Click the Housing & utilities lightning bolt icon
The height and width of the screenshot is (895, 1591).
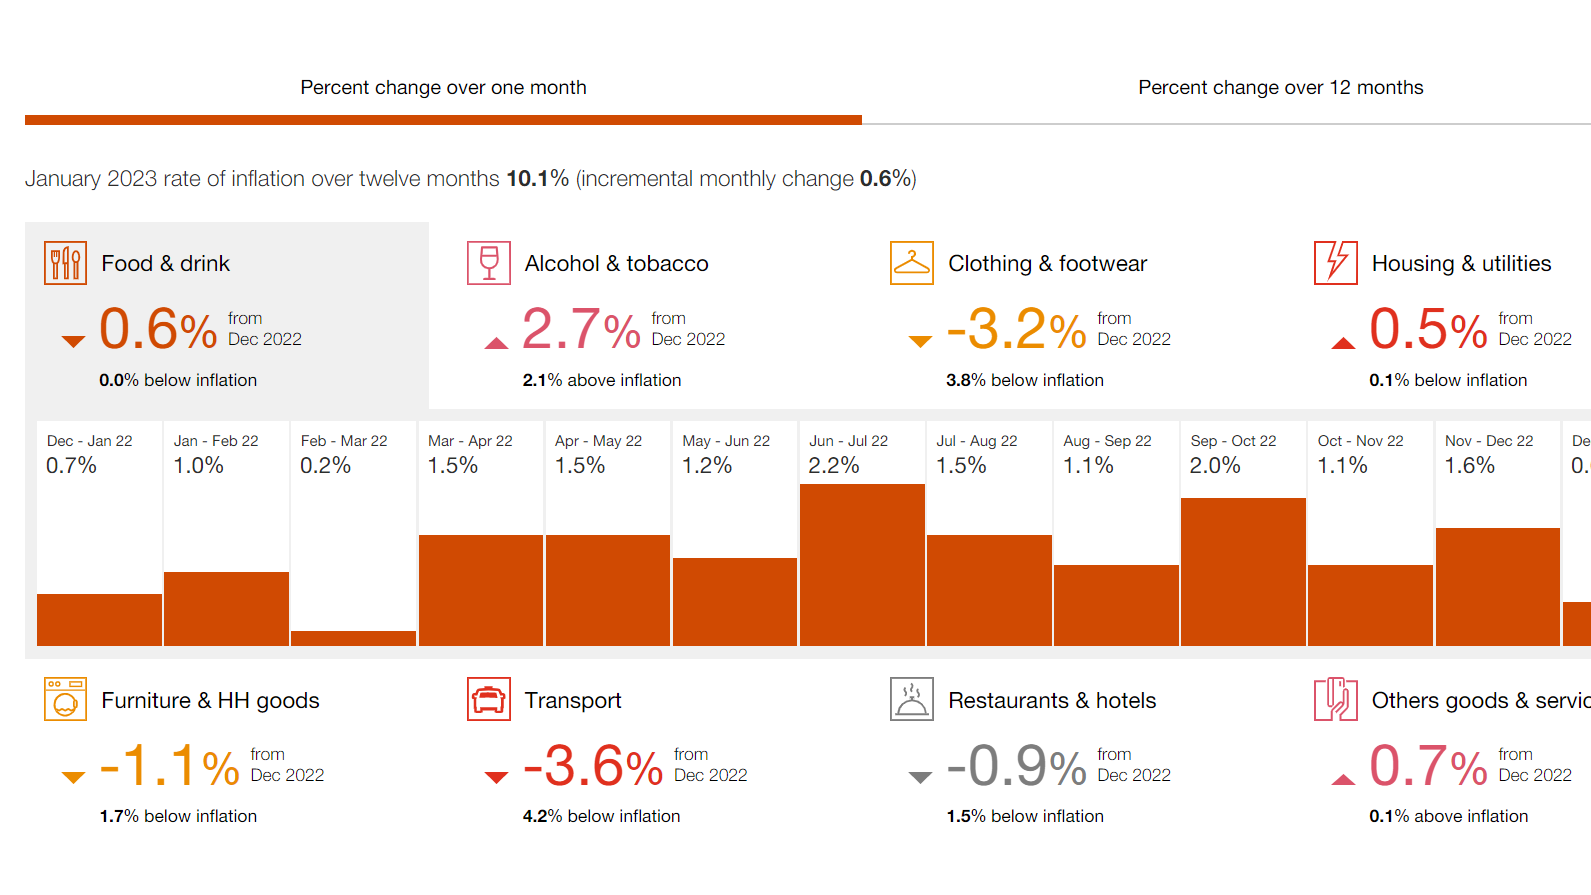[1334, 263]
